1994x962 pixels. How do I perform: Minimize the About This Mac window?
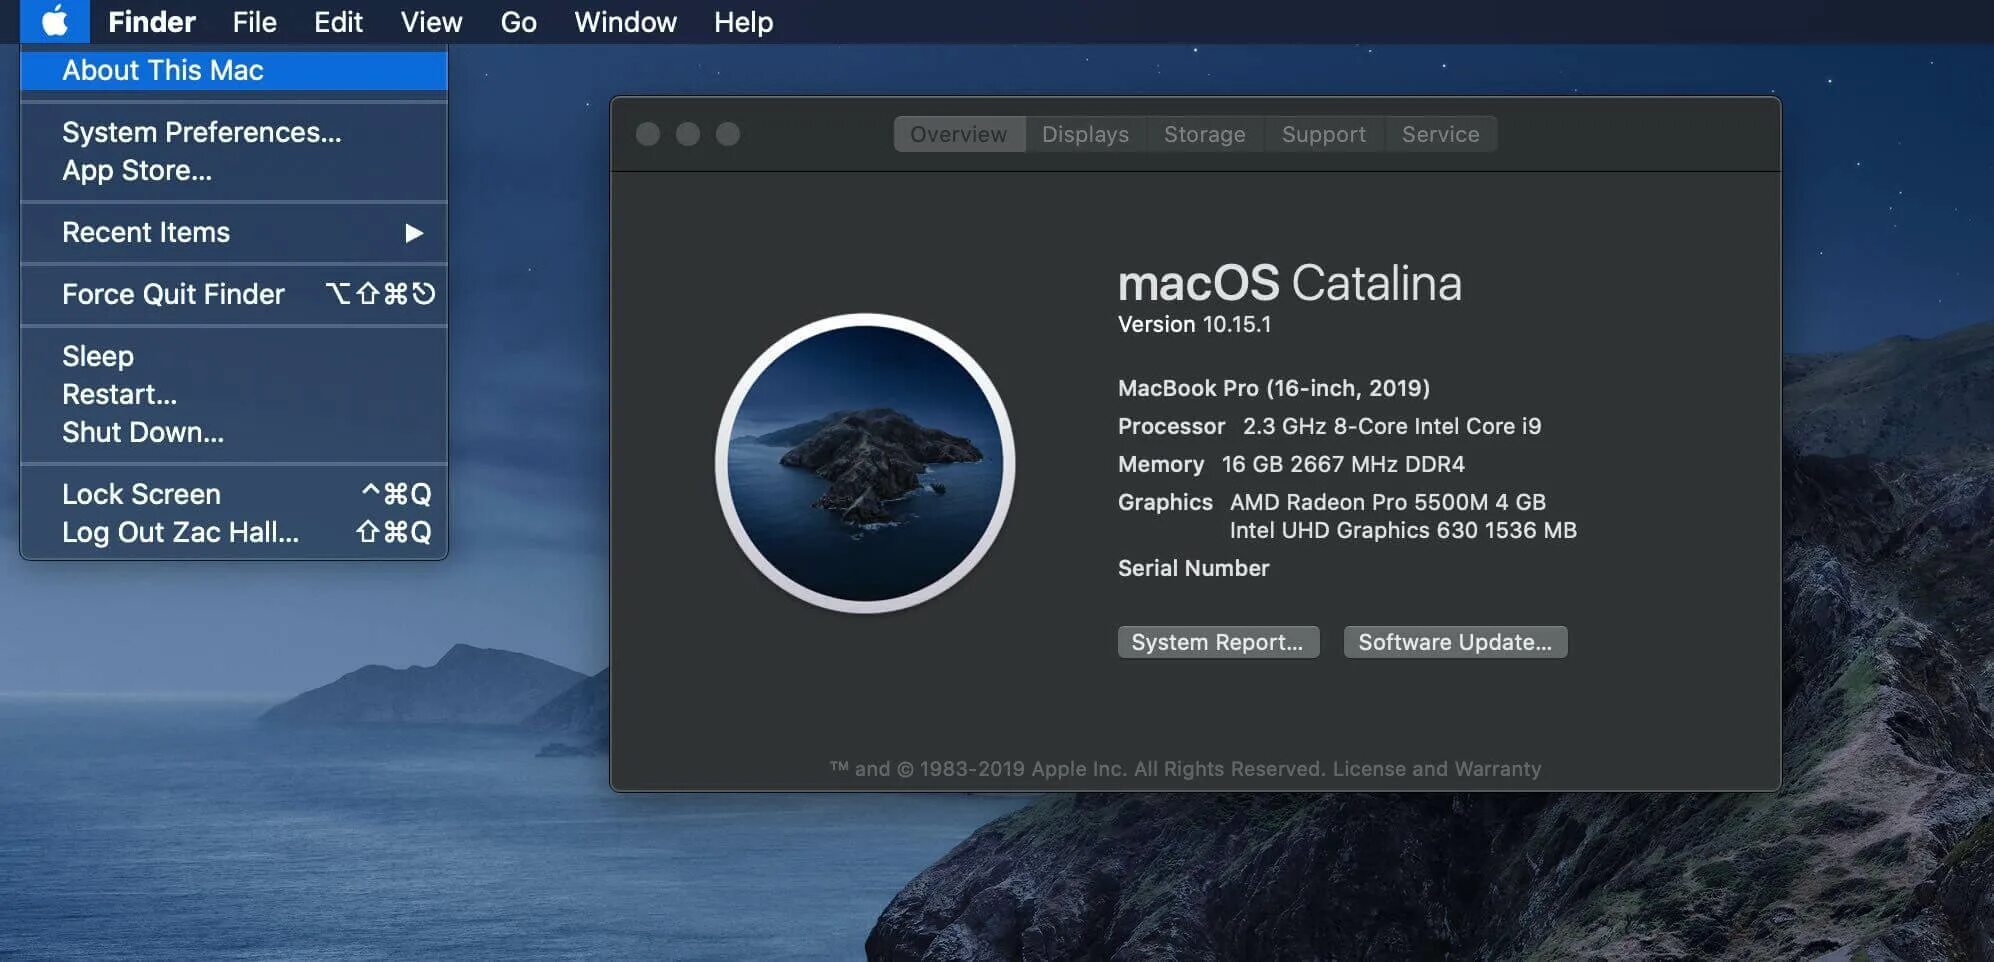(x=688, y=134)
